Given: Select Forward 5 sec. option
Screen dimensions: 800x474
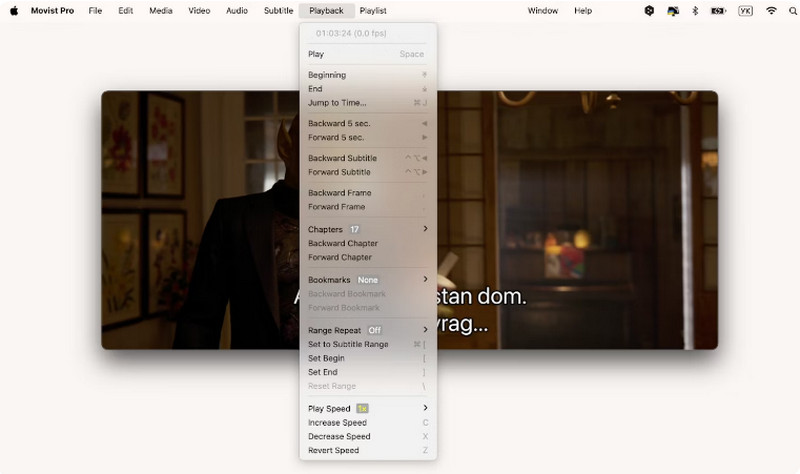Looking at the screenshot, I should pyautogui.click(x=336, y=137).
